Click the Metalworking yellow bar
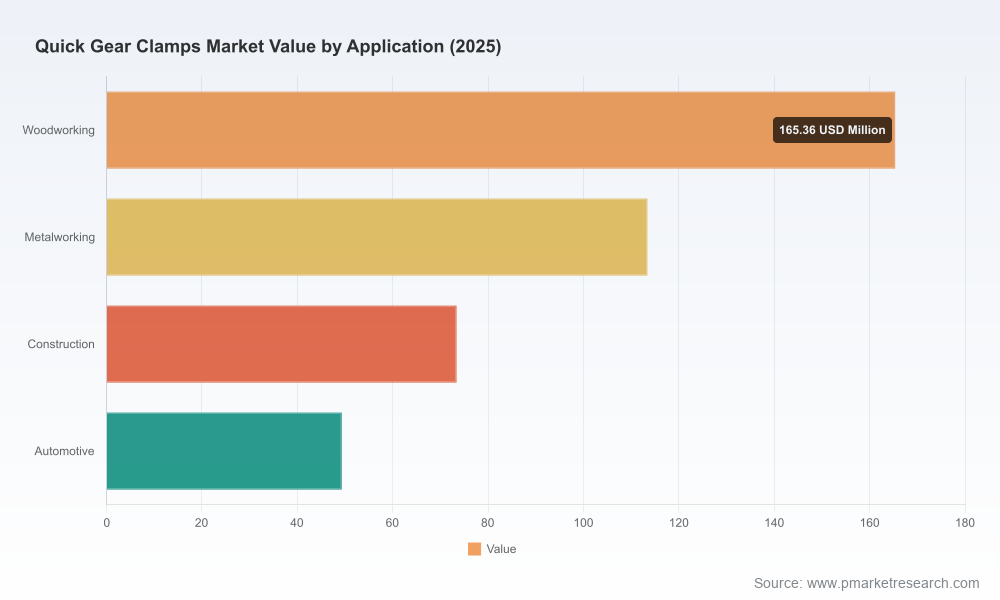This screenshot has width=1000, height=600. [377, 237]
